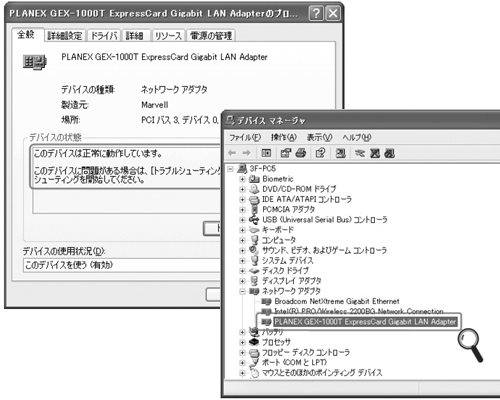This screenshot has height=400, width=500.
Task: Click the sound, video and game controller icon
Action: point(254,250)
